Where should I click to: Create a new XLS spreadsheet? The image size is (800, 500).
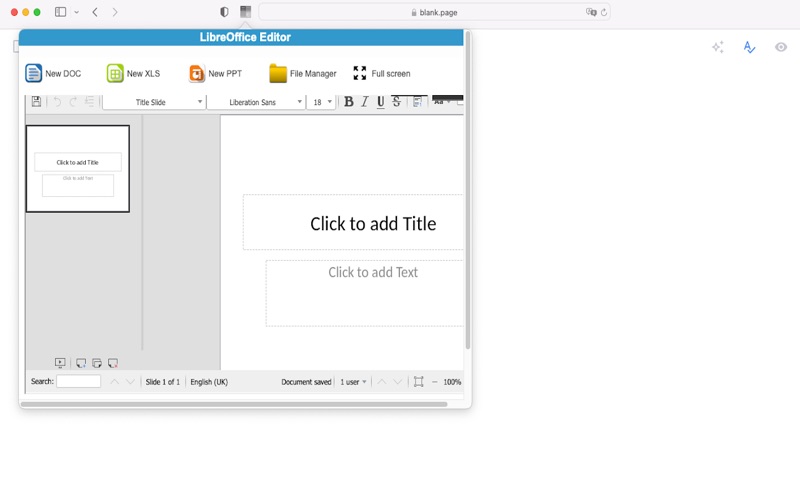coord(133,73)
